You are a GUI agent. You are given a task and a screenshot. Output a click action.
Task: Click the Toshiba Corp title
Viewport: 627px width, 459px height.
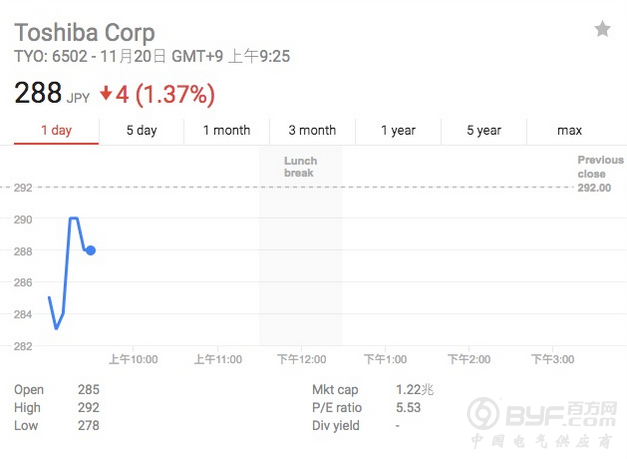point(84,31)
